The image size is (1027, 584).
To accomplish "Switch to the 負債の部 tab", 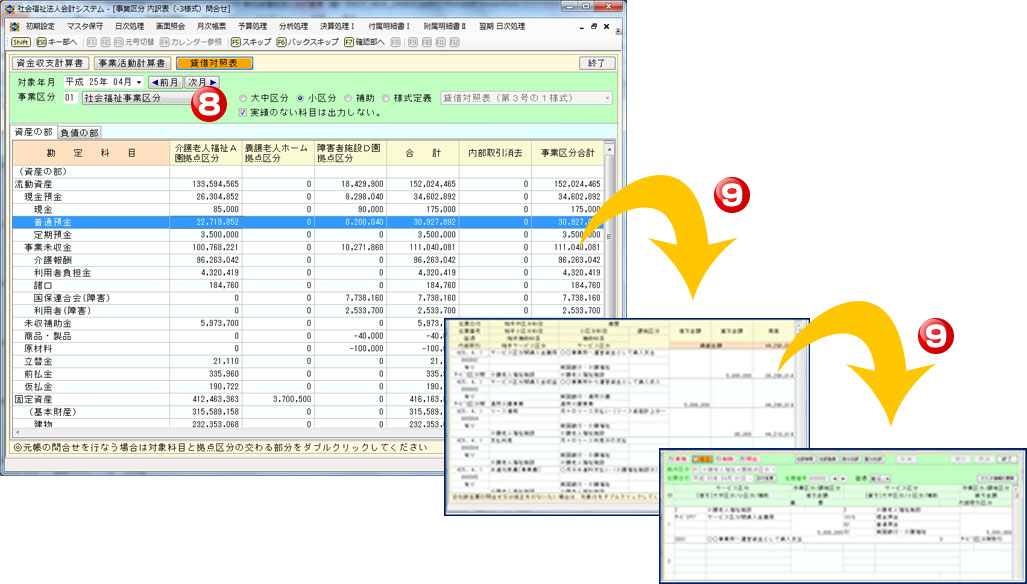I will (x=79, y=132).
